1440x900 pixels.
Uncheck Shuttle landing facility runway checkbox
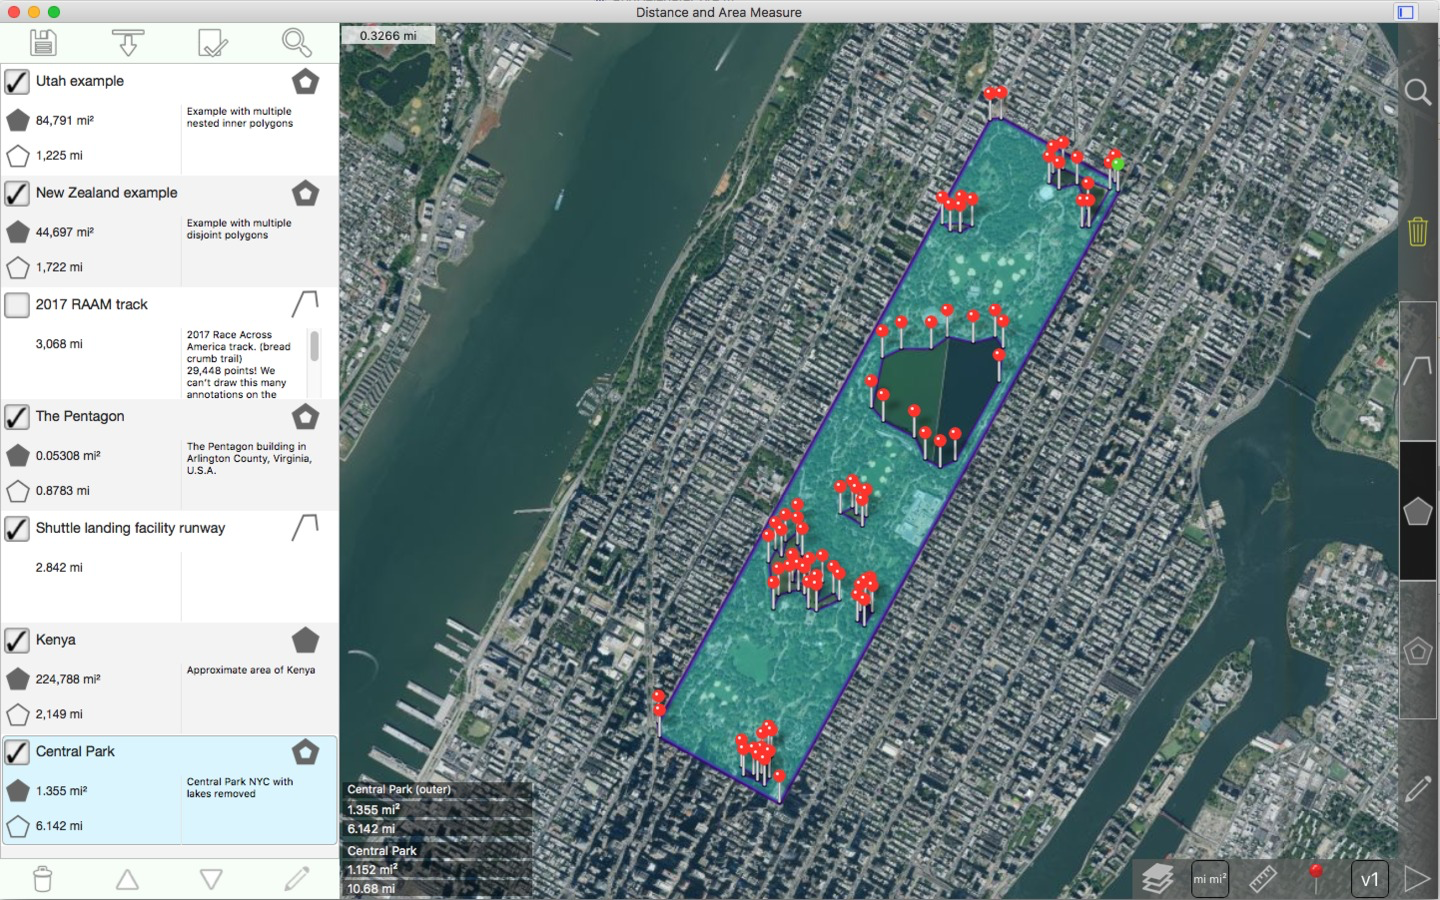pos(17,528)
